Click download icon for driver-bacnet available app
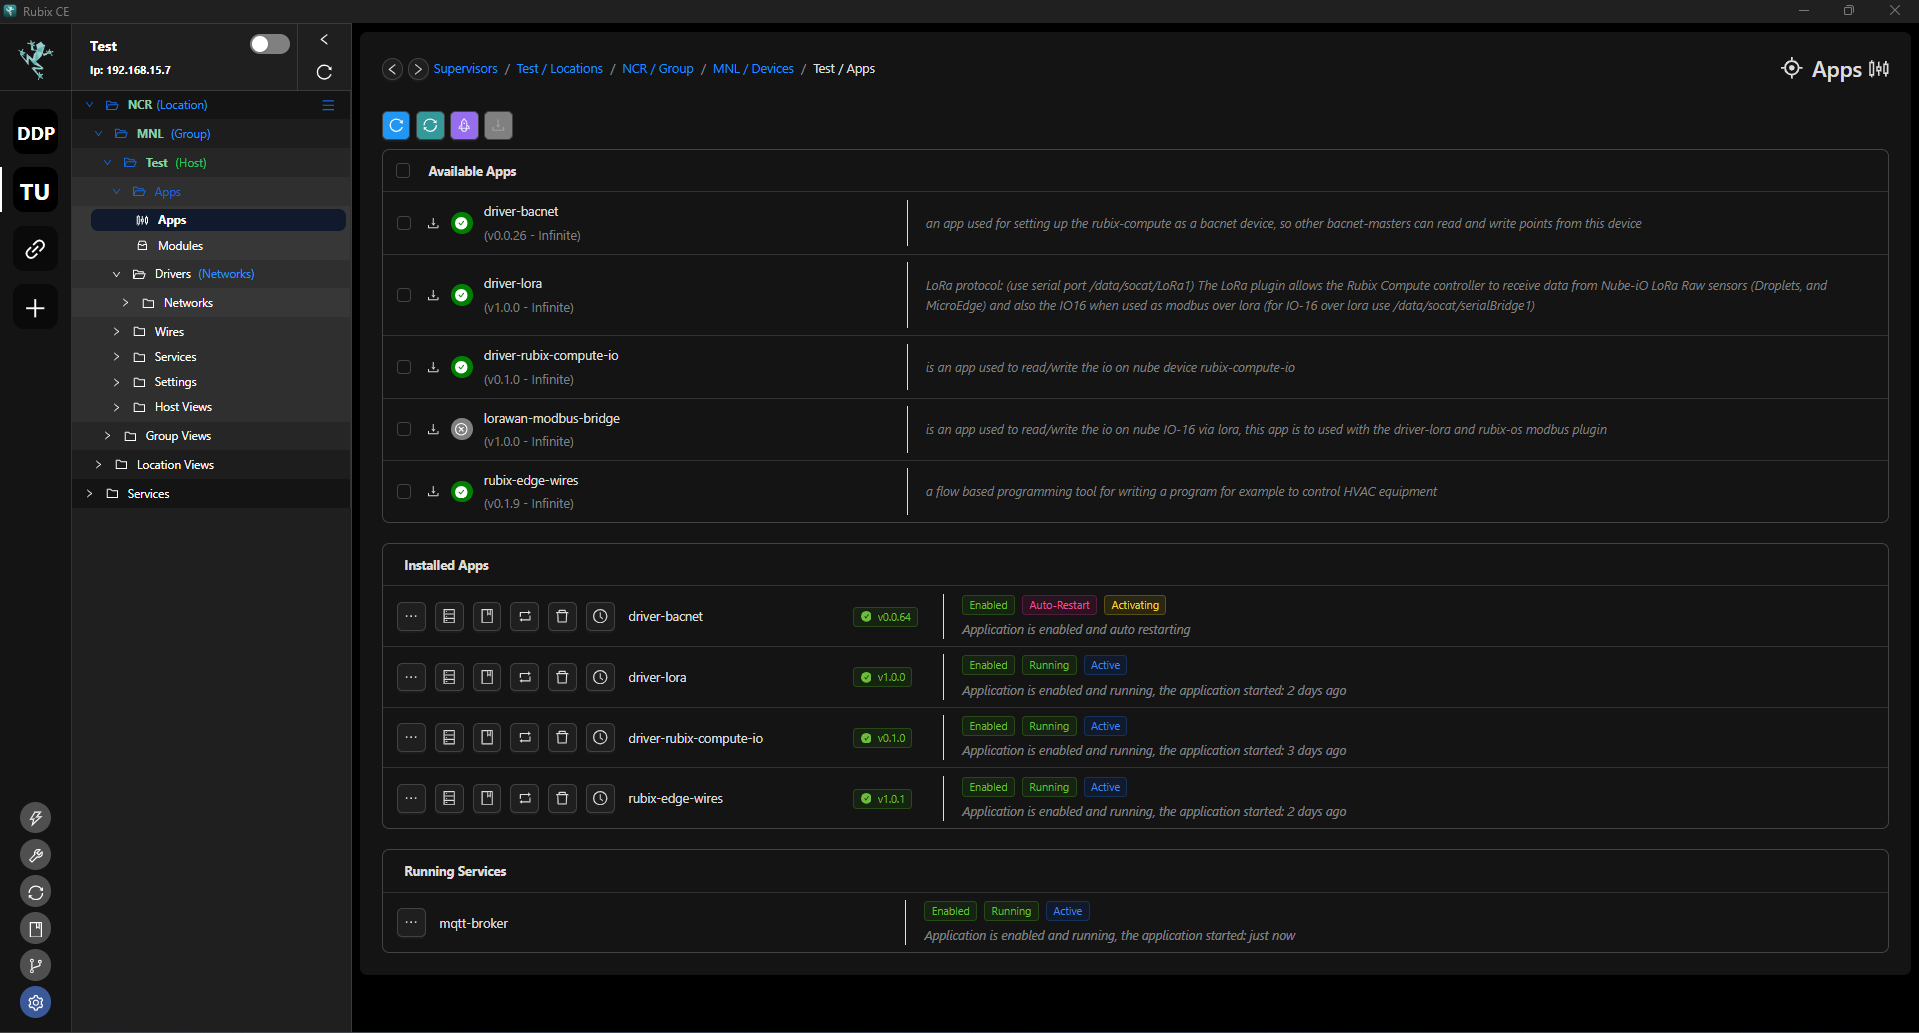The image size is (1919, 1033). click(x=433, y=223)
